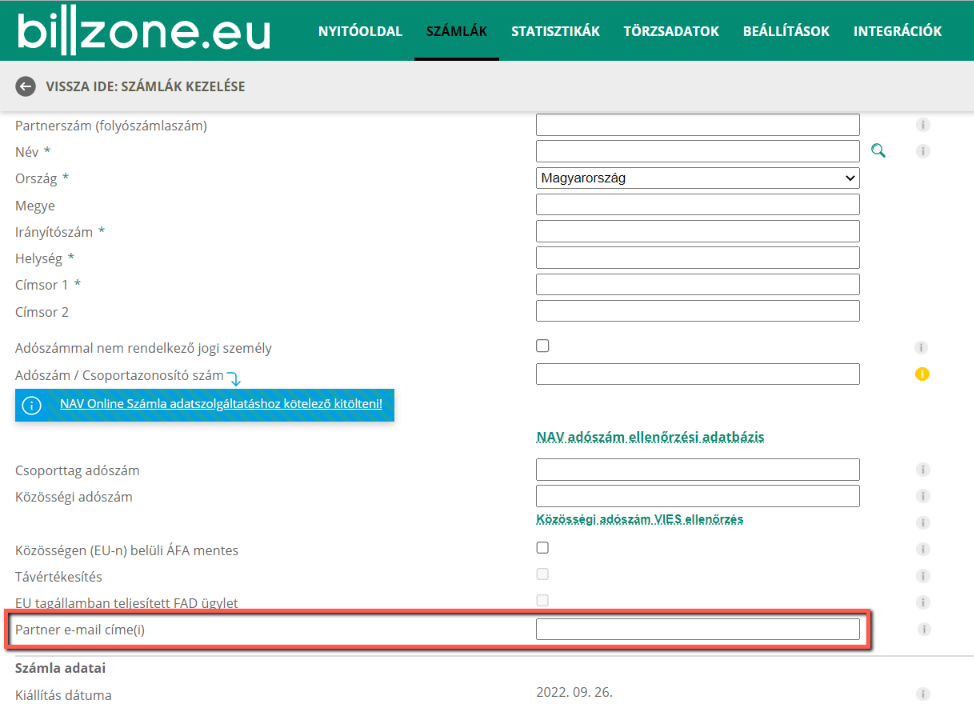Switch to the STATISZTIKÁK tab
The image size is (974, 704).
tap(555, 30)
